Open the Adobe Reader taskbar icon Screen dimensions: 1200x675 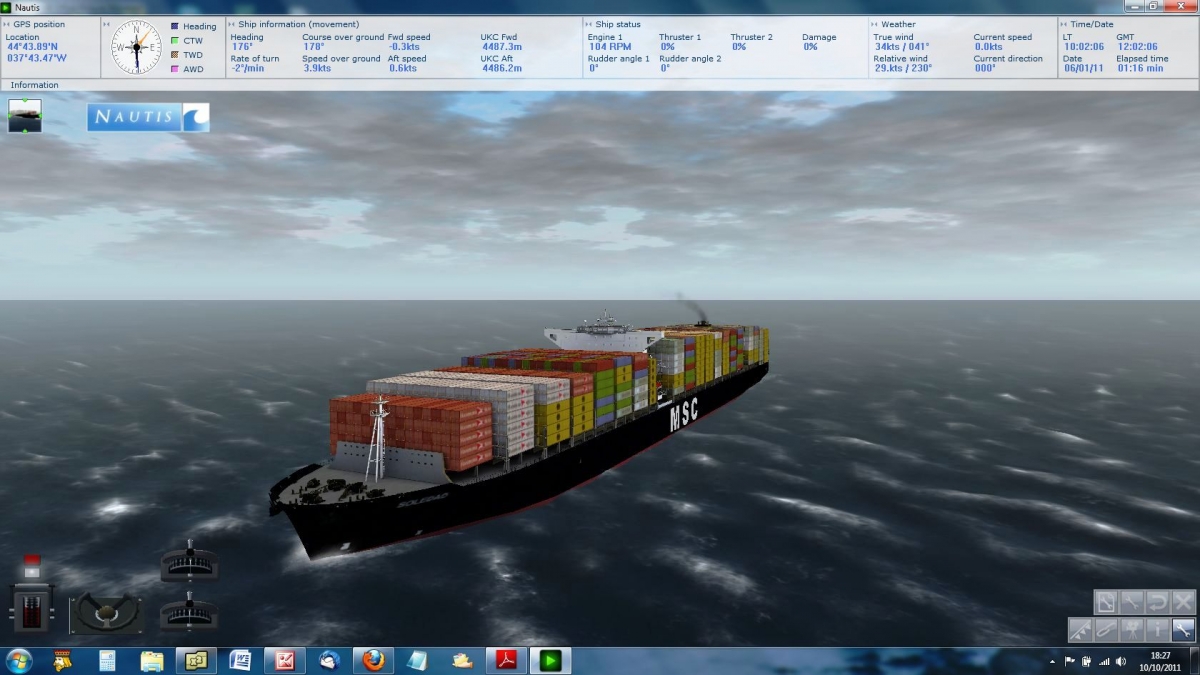coord(506,661)
